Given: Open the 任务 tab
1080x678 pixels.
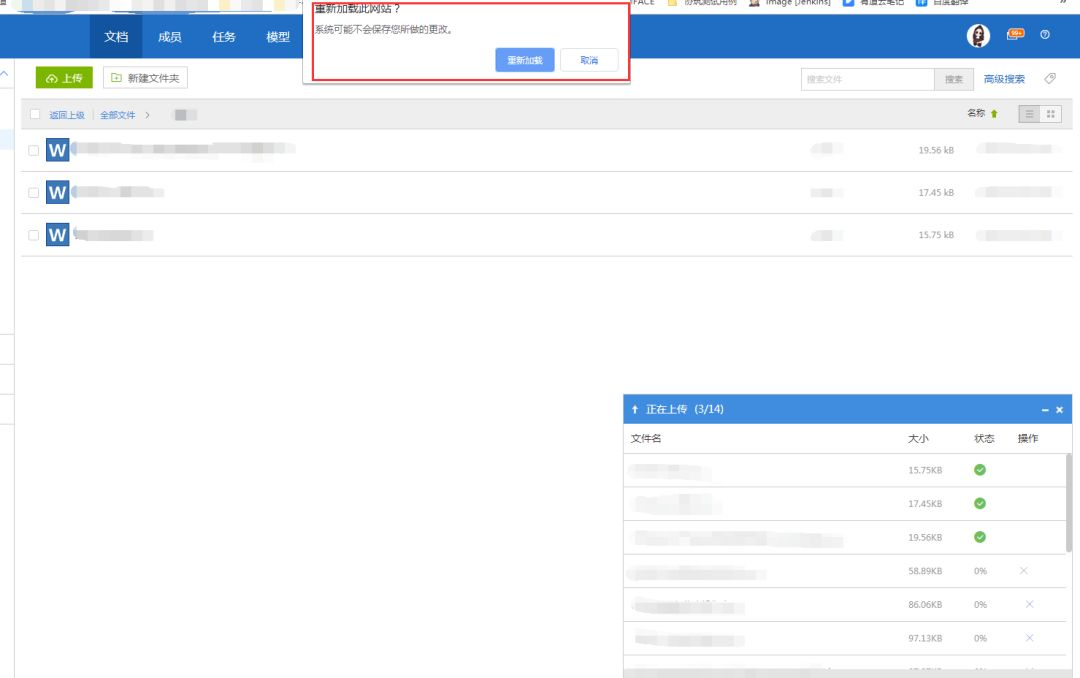Looking at the screenshot, I should pyautogui.click(x=224, y=37).
